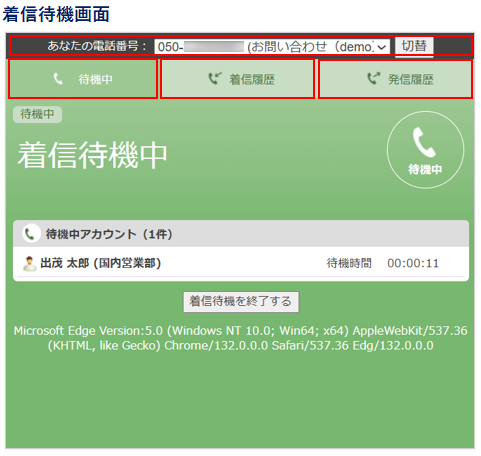Click the handset icon in the 待機中 tab
Screen dimensions: 481x456
[x=58, y=79]
